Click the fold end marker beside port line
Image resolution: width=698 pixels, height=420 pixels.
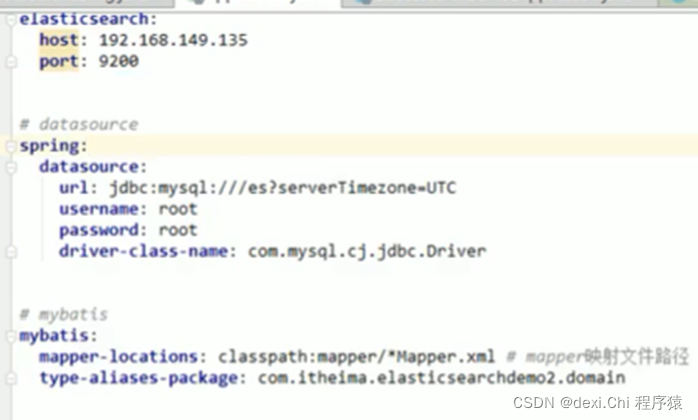[x=12, y=61]
